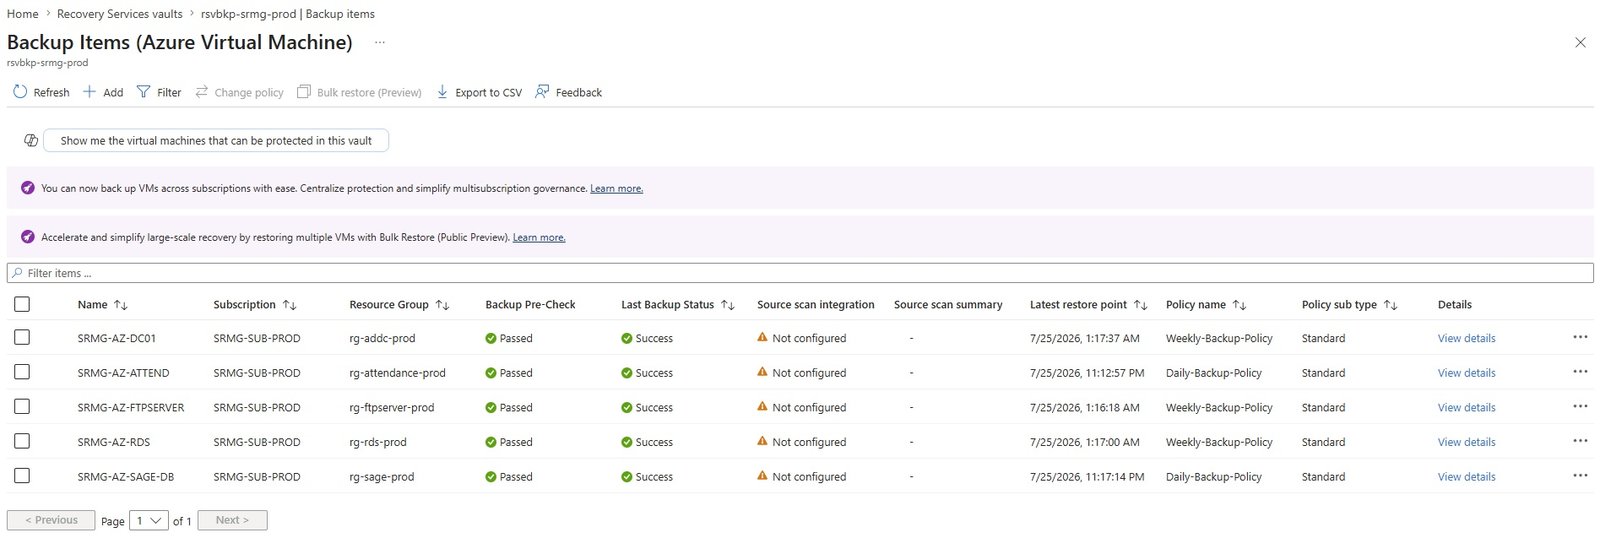The width and height of the screenshot is (1600, 550).
Task: Click the Refresh icon in toolbar
Action: pyautogui.click(x=20, y=92)
